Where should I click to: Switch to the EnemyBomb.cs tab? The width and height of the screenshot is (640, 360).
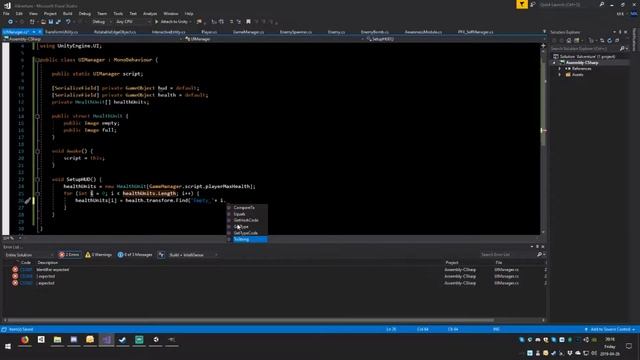click(374, 32)
